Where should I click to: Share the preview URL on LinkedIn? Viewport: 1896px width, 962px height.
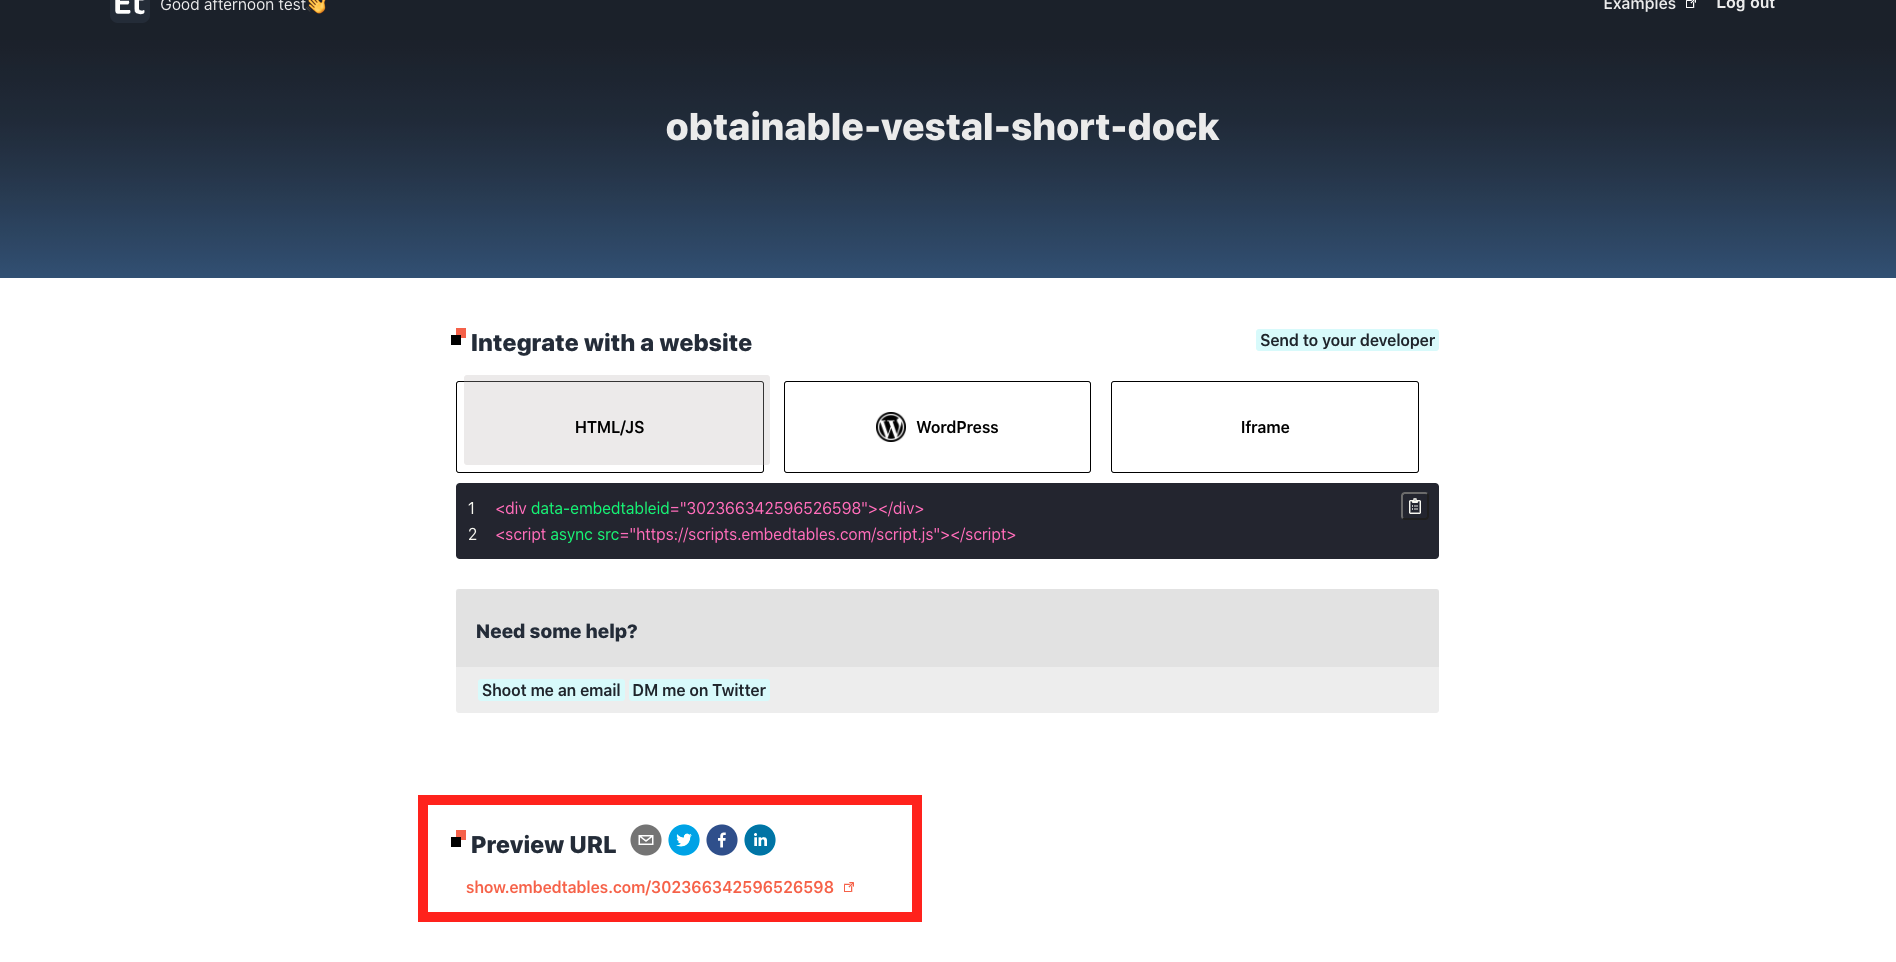[x=760, y=840]
